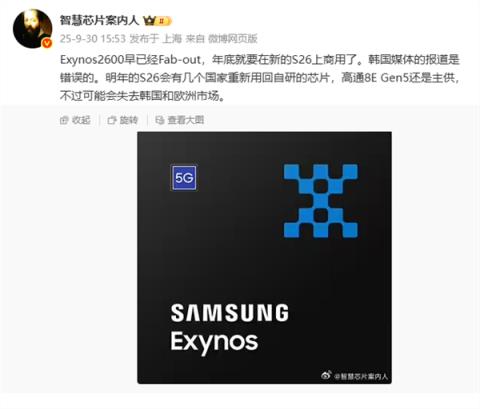Click the blue Exynos X logo
The height and width of the screenshot is (409, 480).
click(321, 201)
